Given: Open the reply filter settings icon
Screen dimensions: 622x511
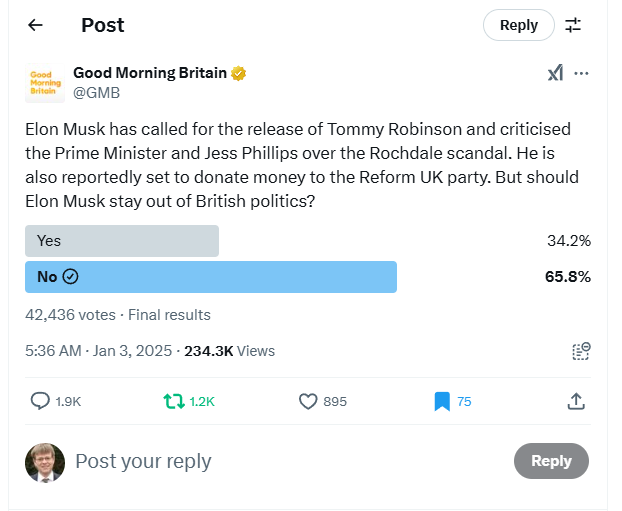Looking at the screenshot, I should pos(573,25).
